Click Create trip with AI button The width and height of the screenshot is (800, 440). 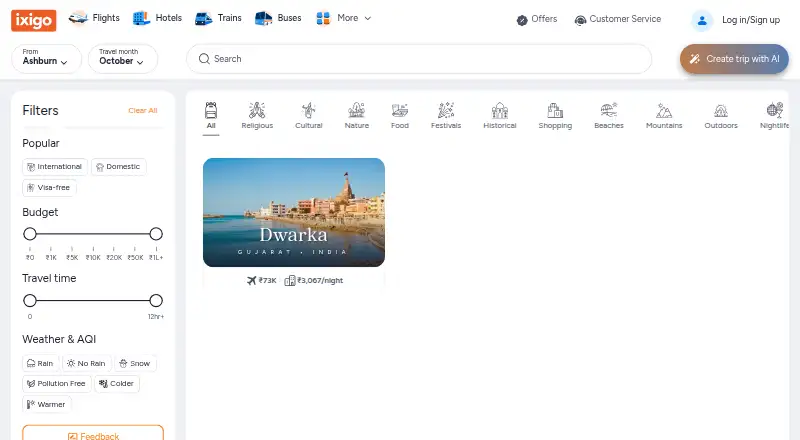tap(734, 59)
